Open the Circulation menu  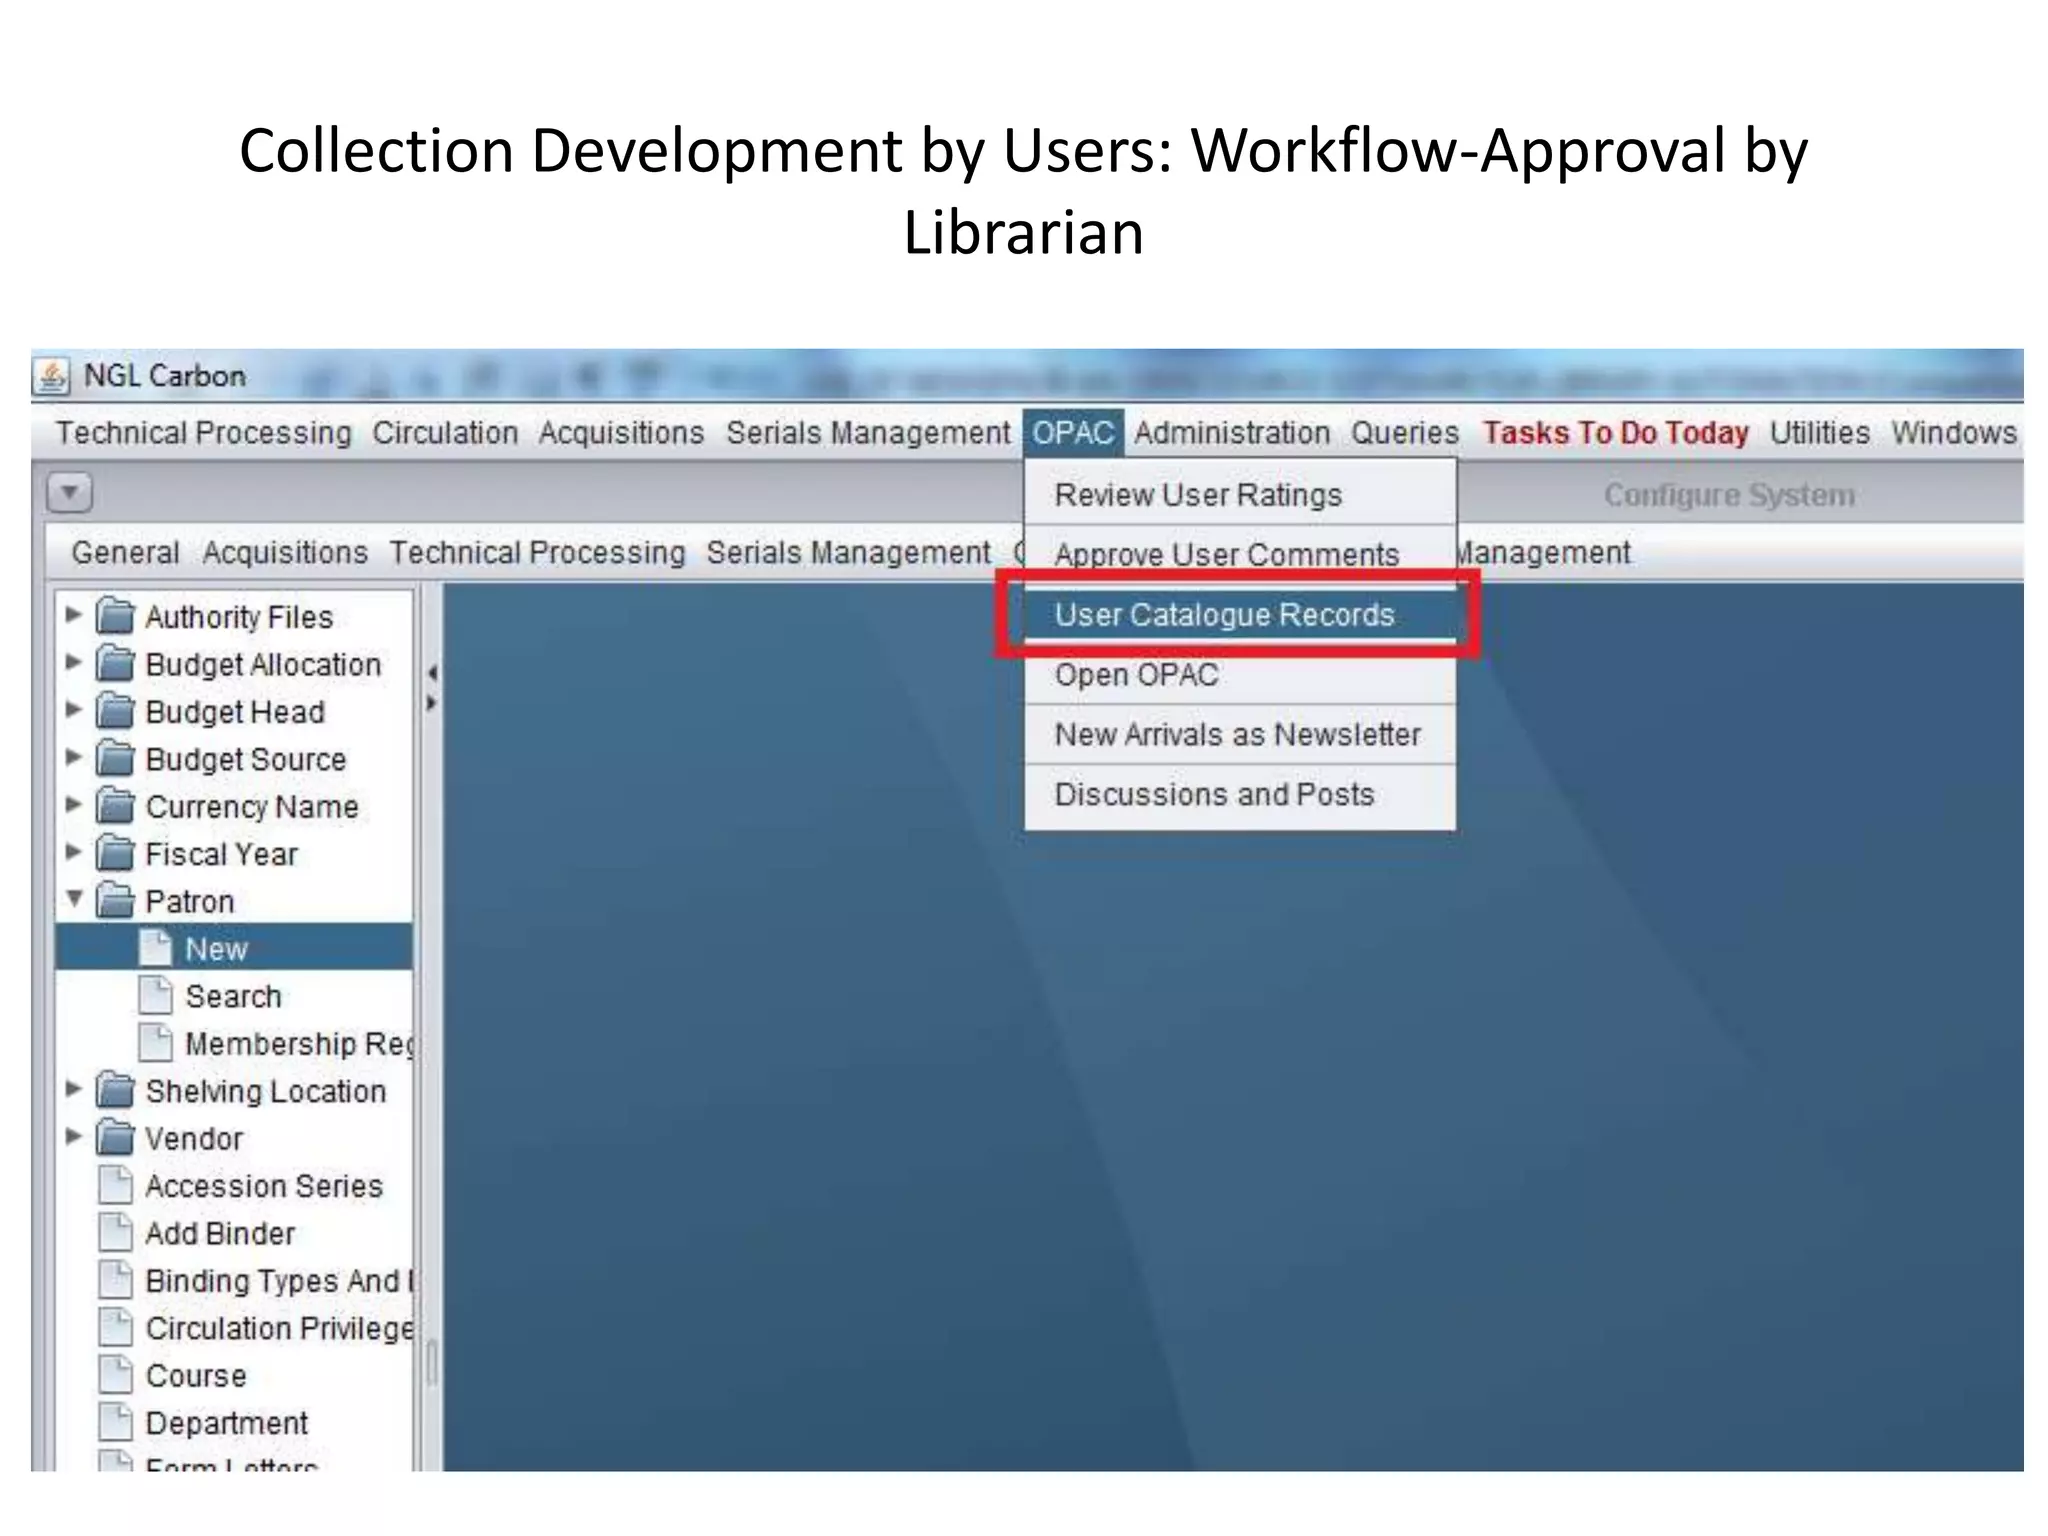(445, 433)
